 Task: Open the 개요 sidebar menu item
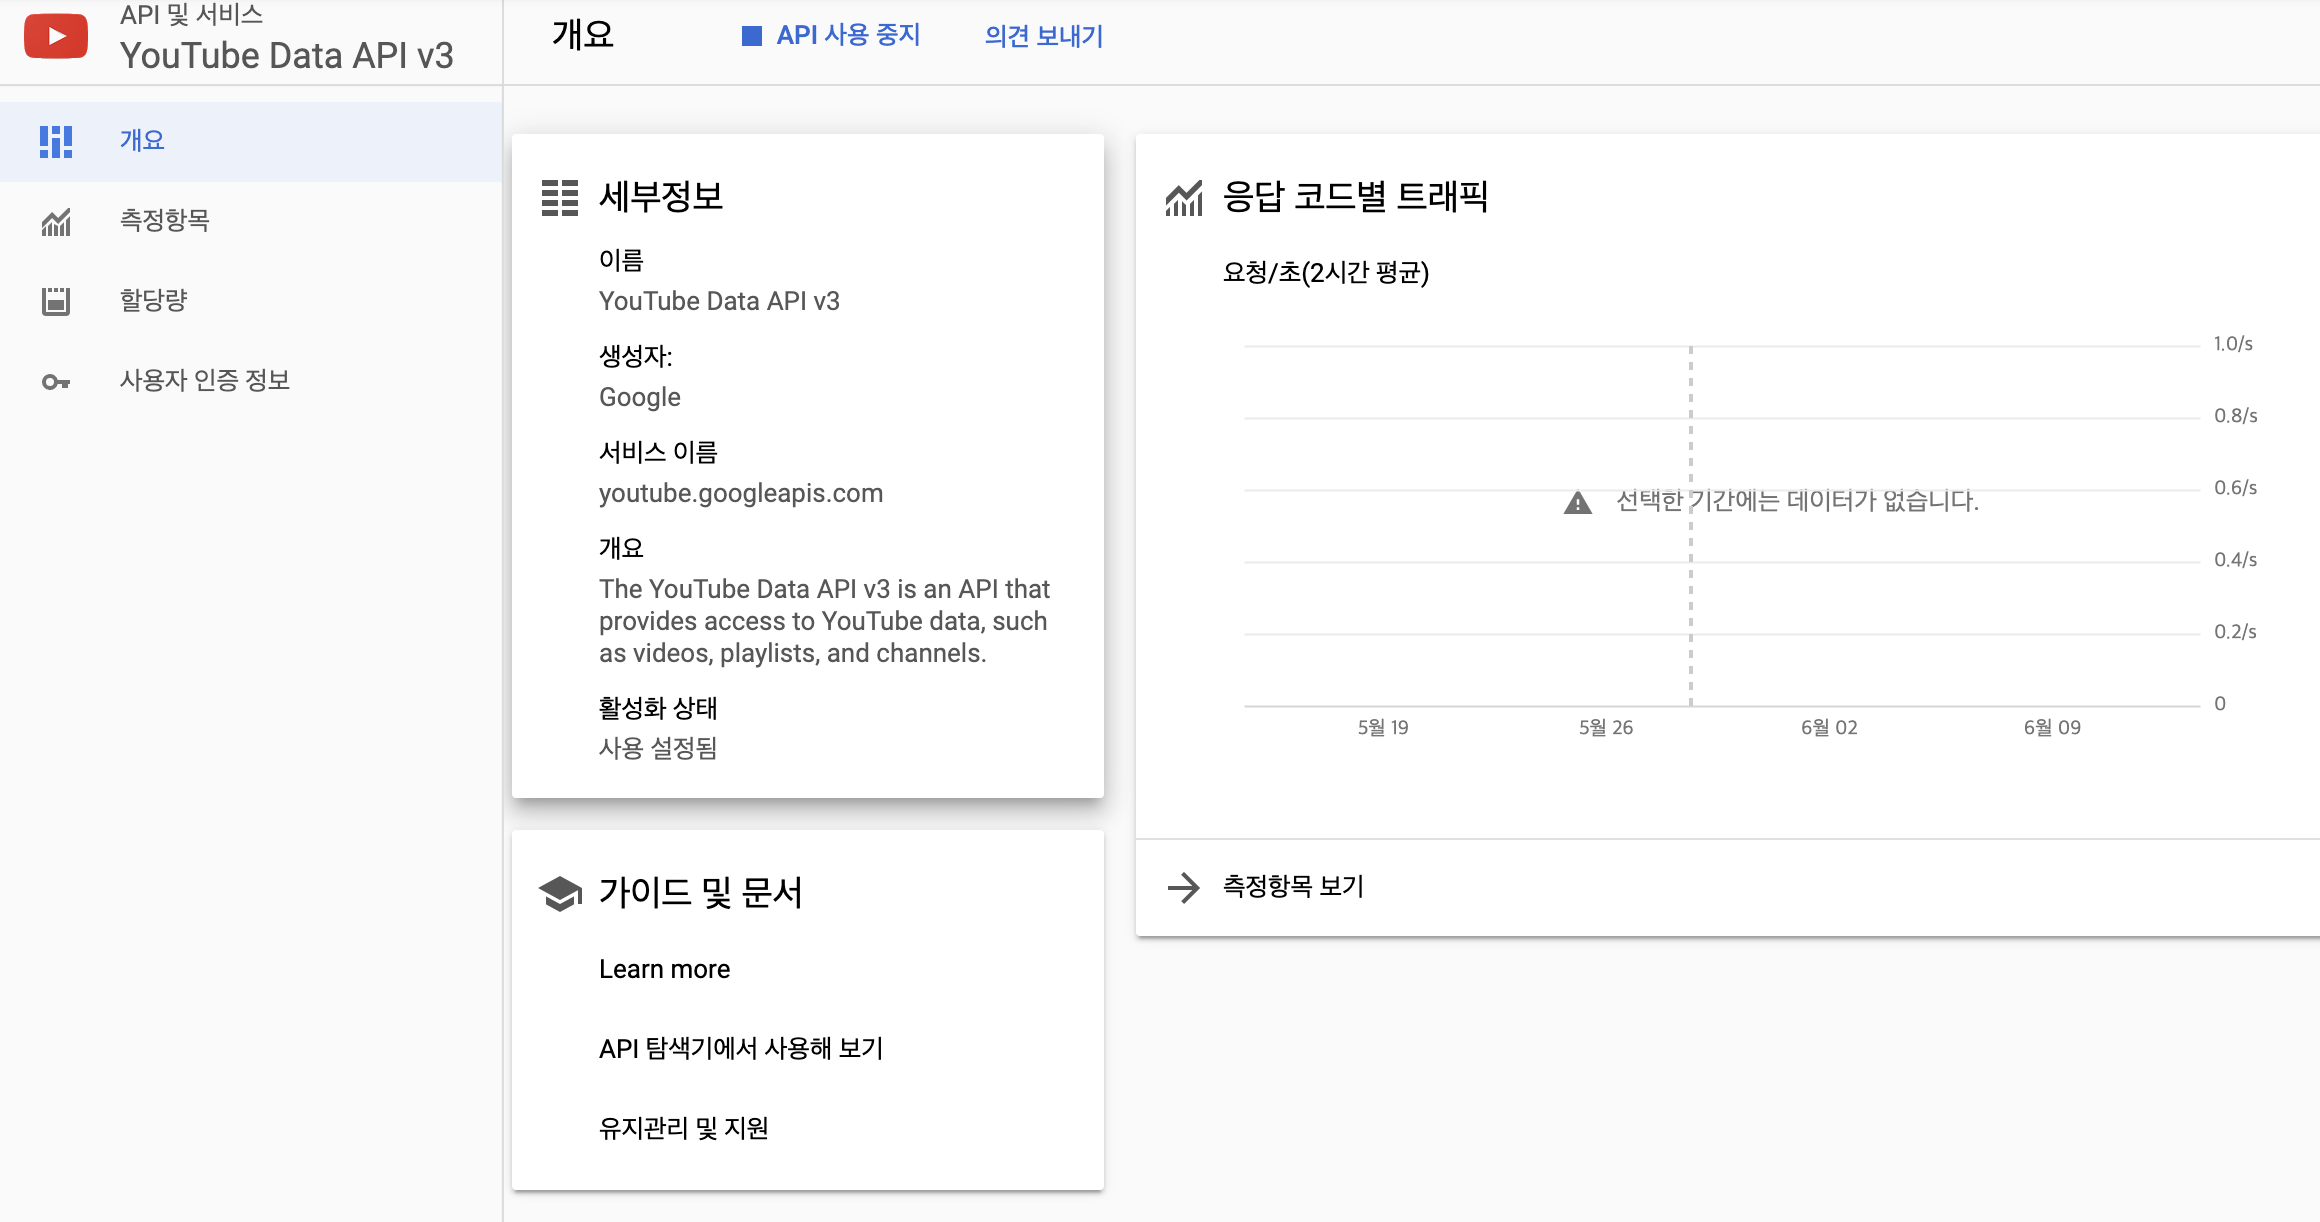[x=142, y=141]
